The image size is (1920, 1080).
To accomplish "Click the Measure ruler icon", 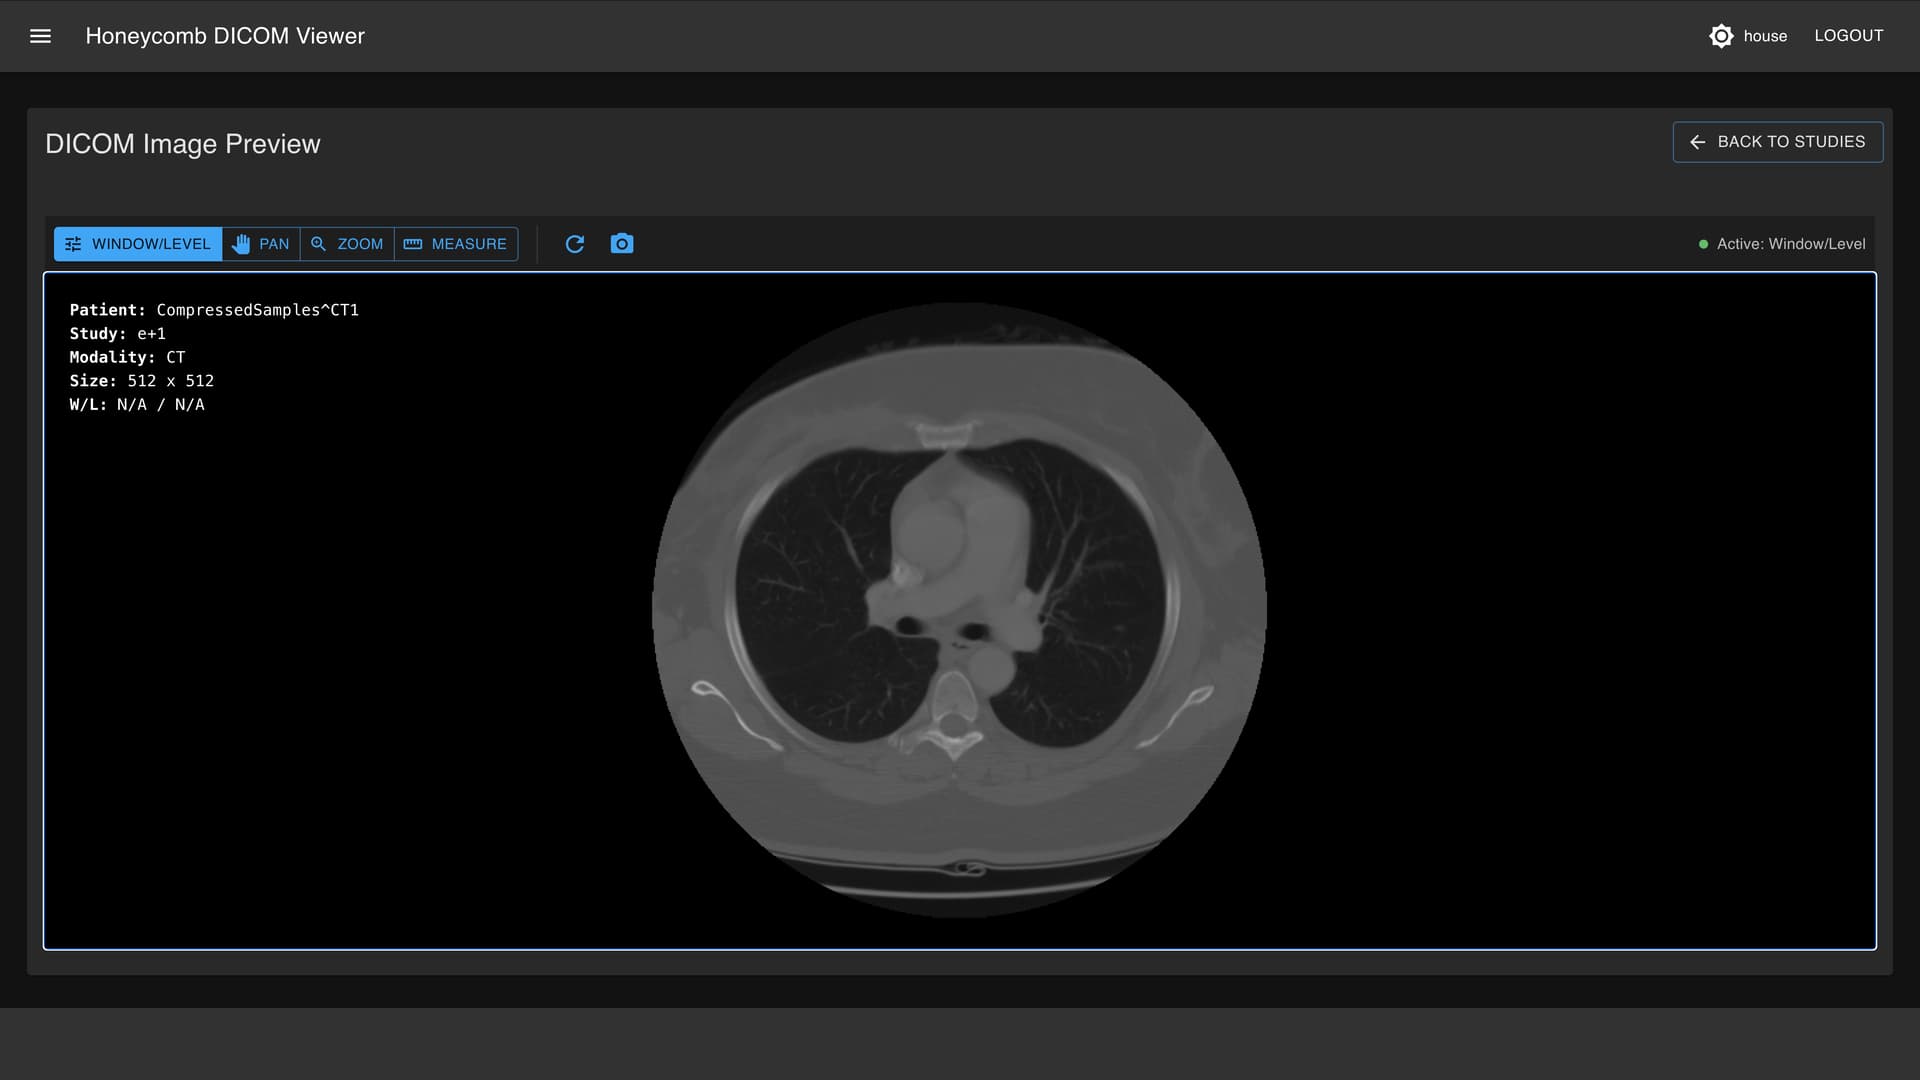I will click(x=412, y=244).
